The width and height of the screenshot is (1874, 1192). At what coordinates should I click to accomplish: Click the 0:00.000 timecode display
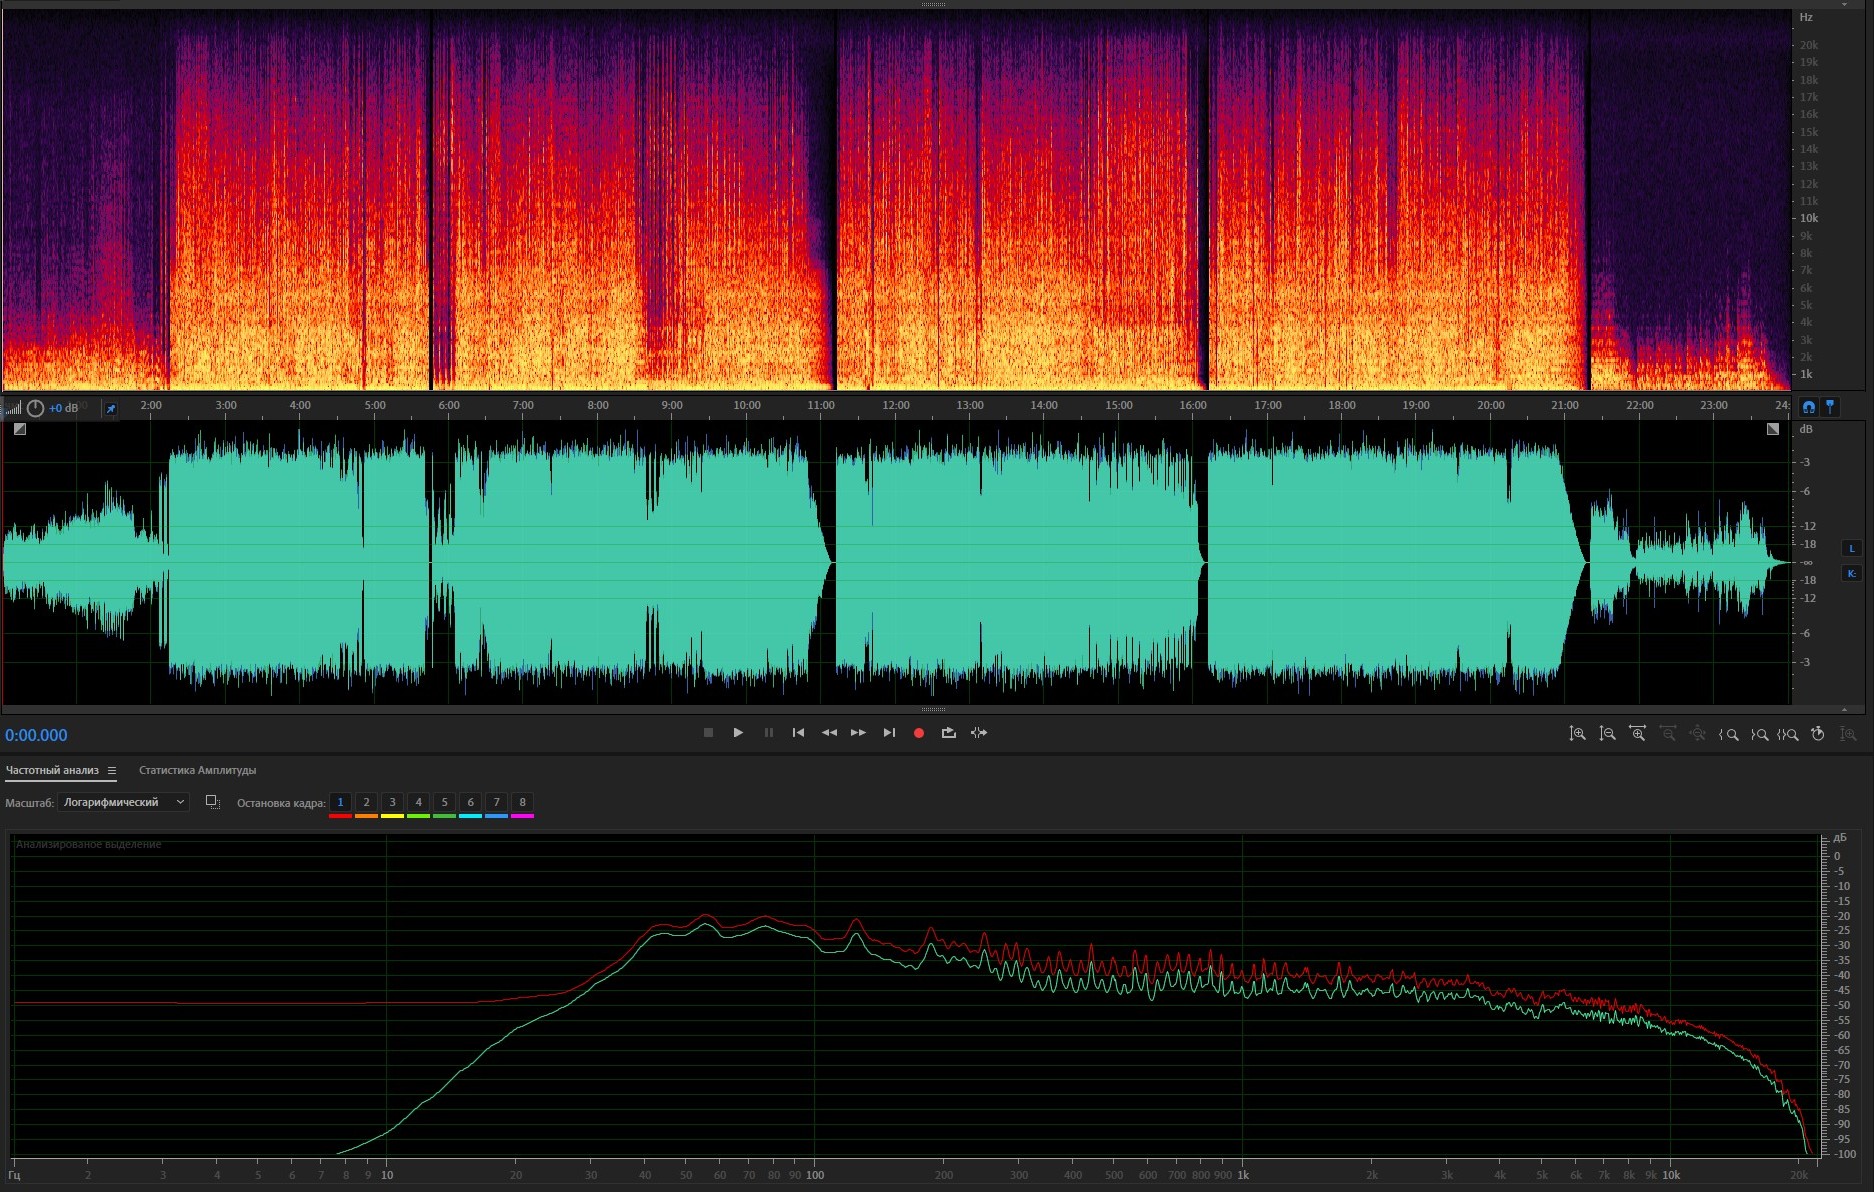(36, 735)
